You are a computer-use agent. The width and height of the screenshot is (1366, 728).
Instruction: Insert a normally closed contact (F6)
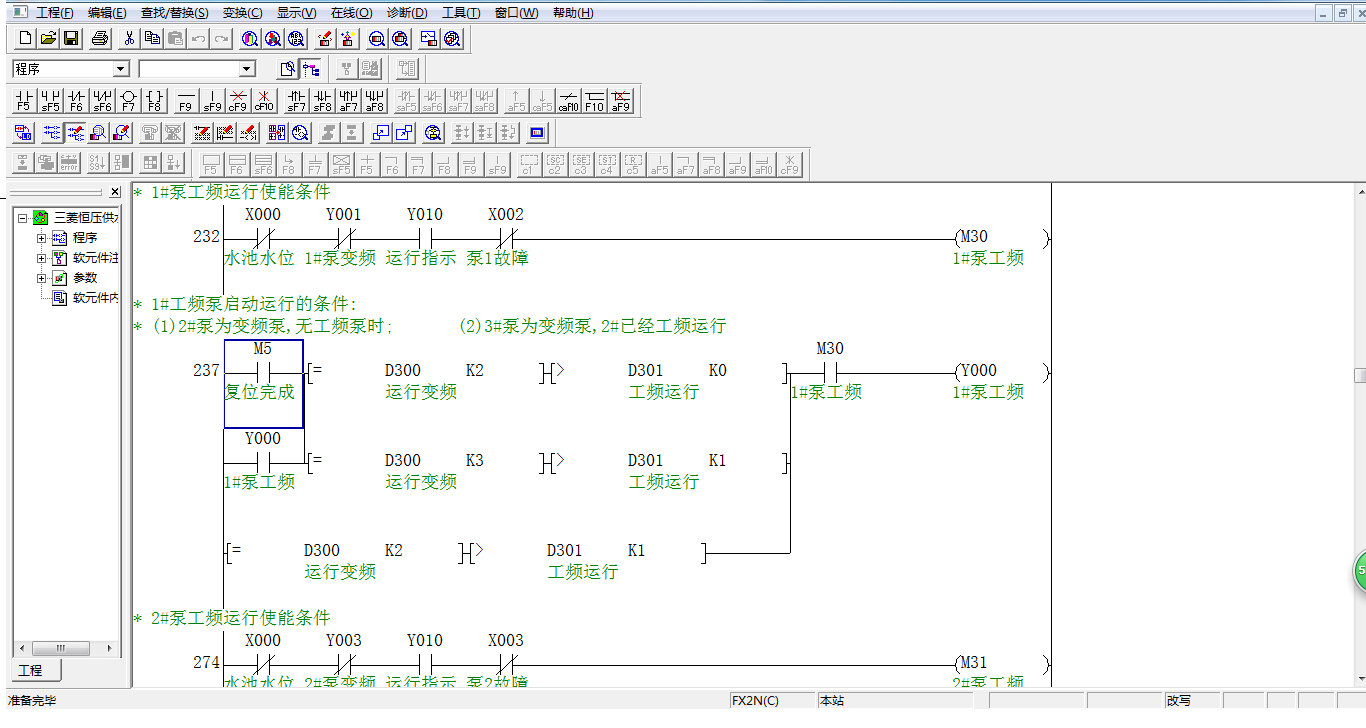(76, 100)
